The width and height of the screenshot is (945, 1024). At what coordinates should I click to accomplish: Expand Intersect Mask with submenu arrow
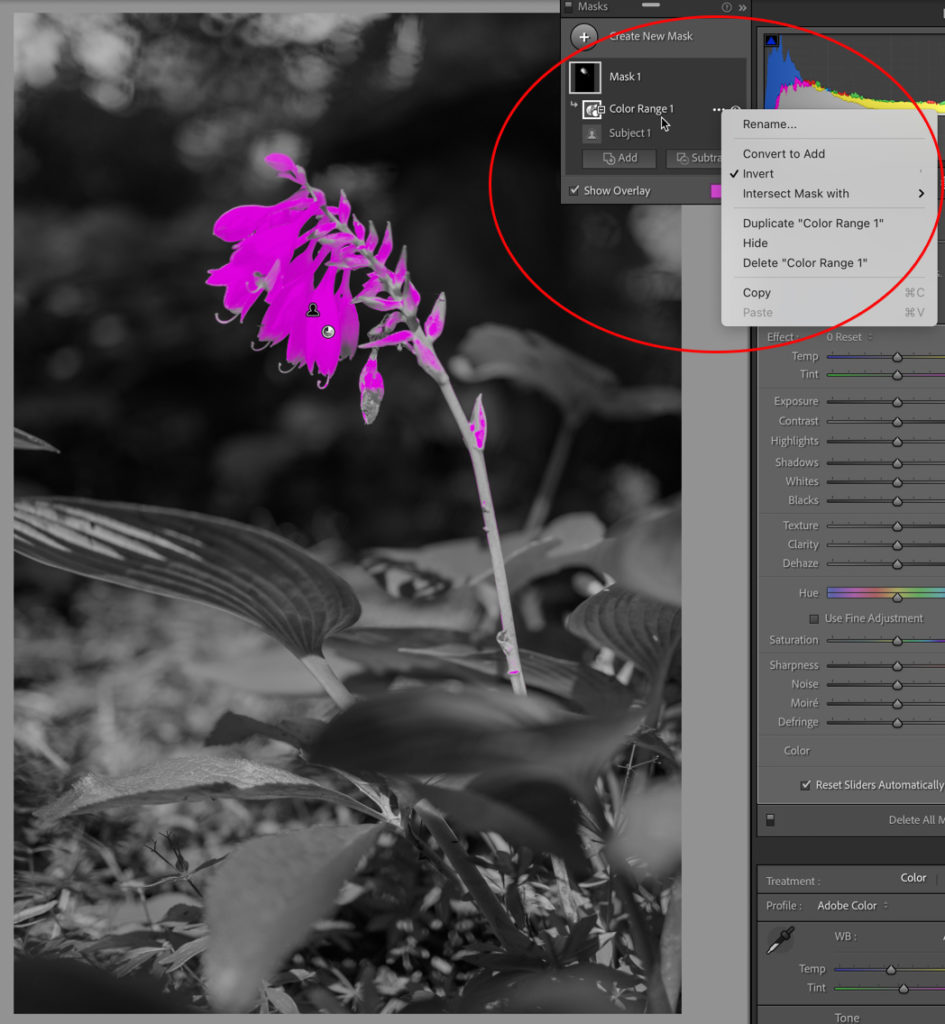pos(921,193)
